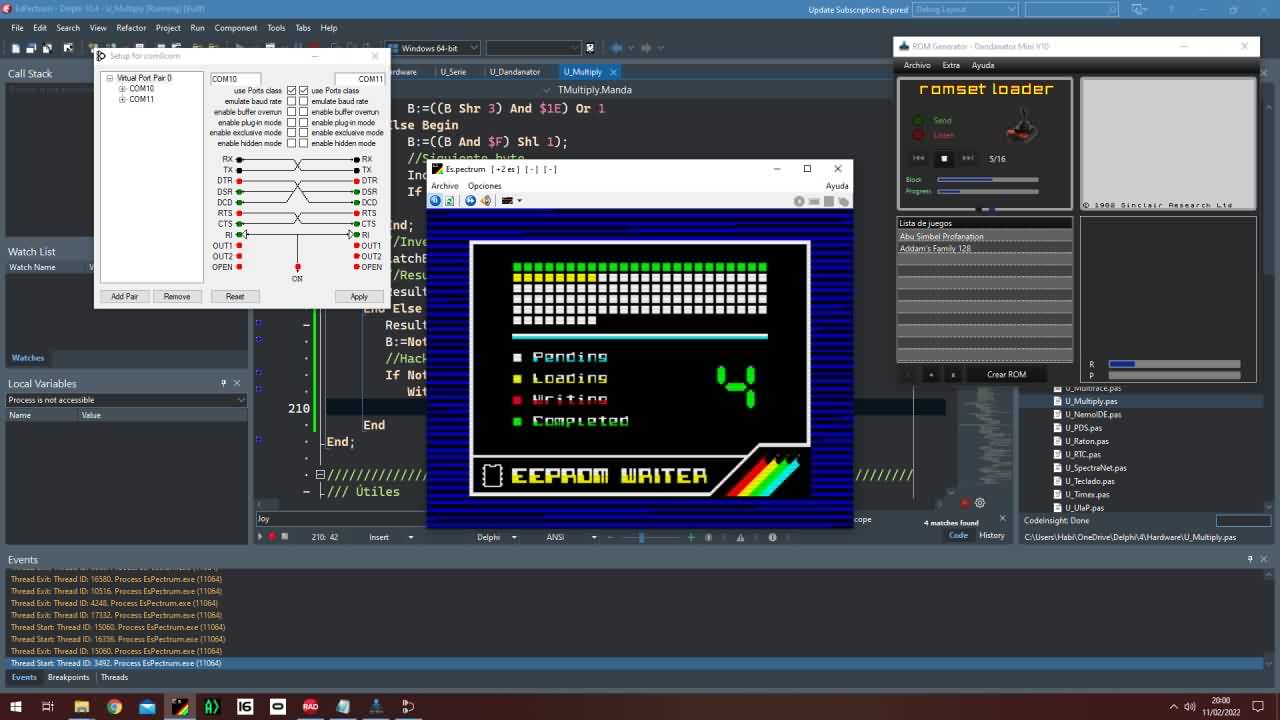
Task: Expand the COM10 tree node
Action: pos(122,89)
